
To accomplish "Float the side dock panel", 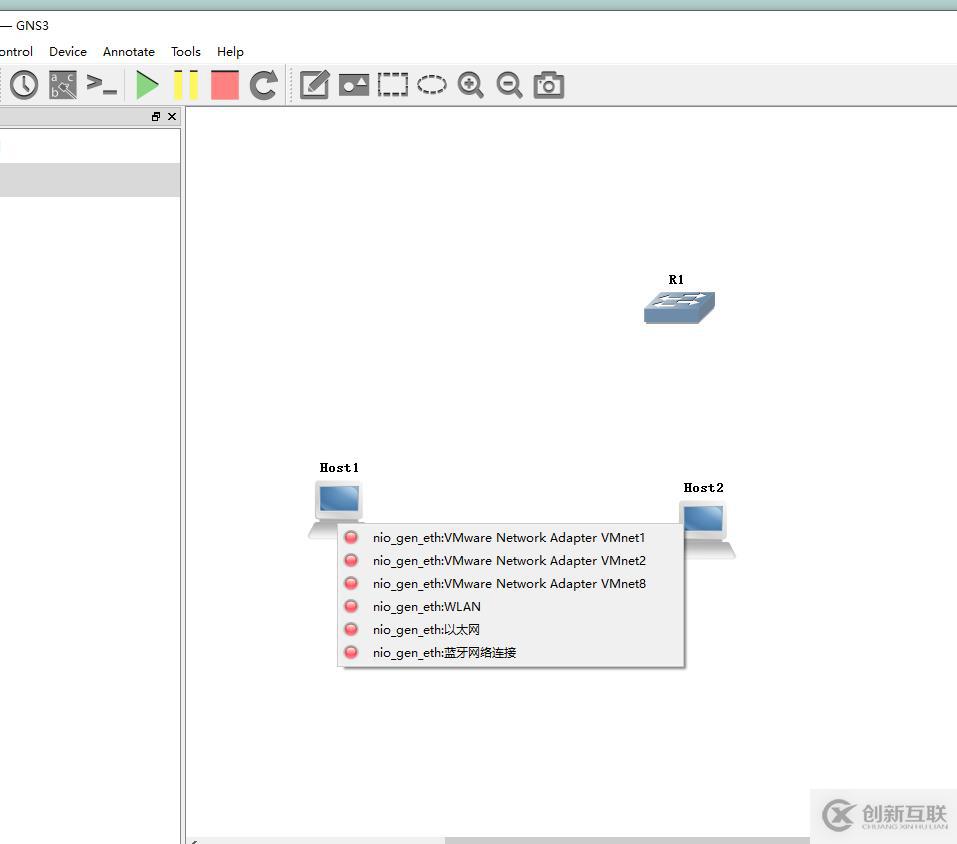I will pos(156,117).
